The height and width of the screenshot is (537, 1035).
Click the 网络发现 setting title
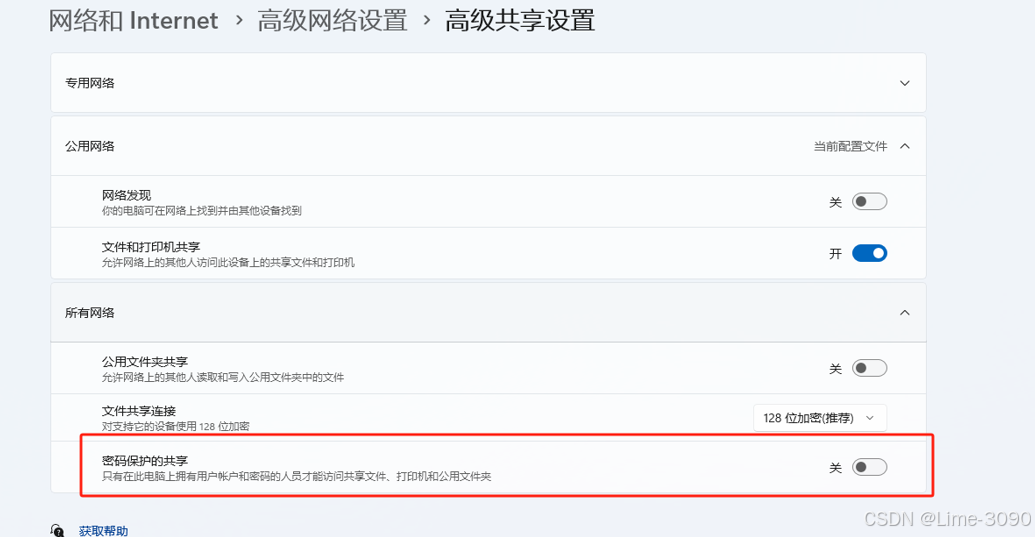point(127,195)
